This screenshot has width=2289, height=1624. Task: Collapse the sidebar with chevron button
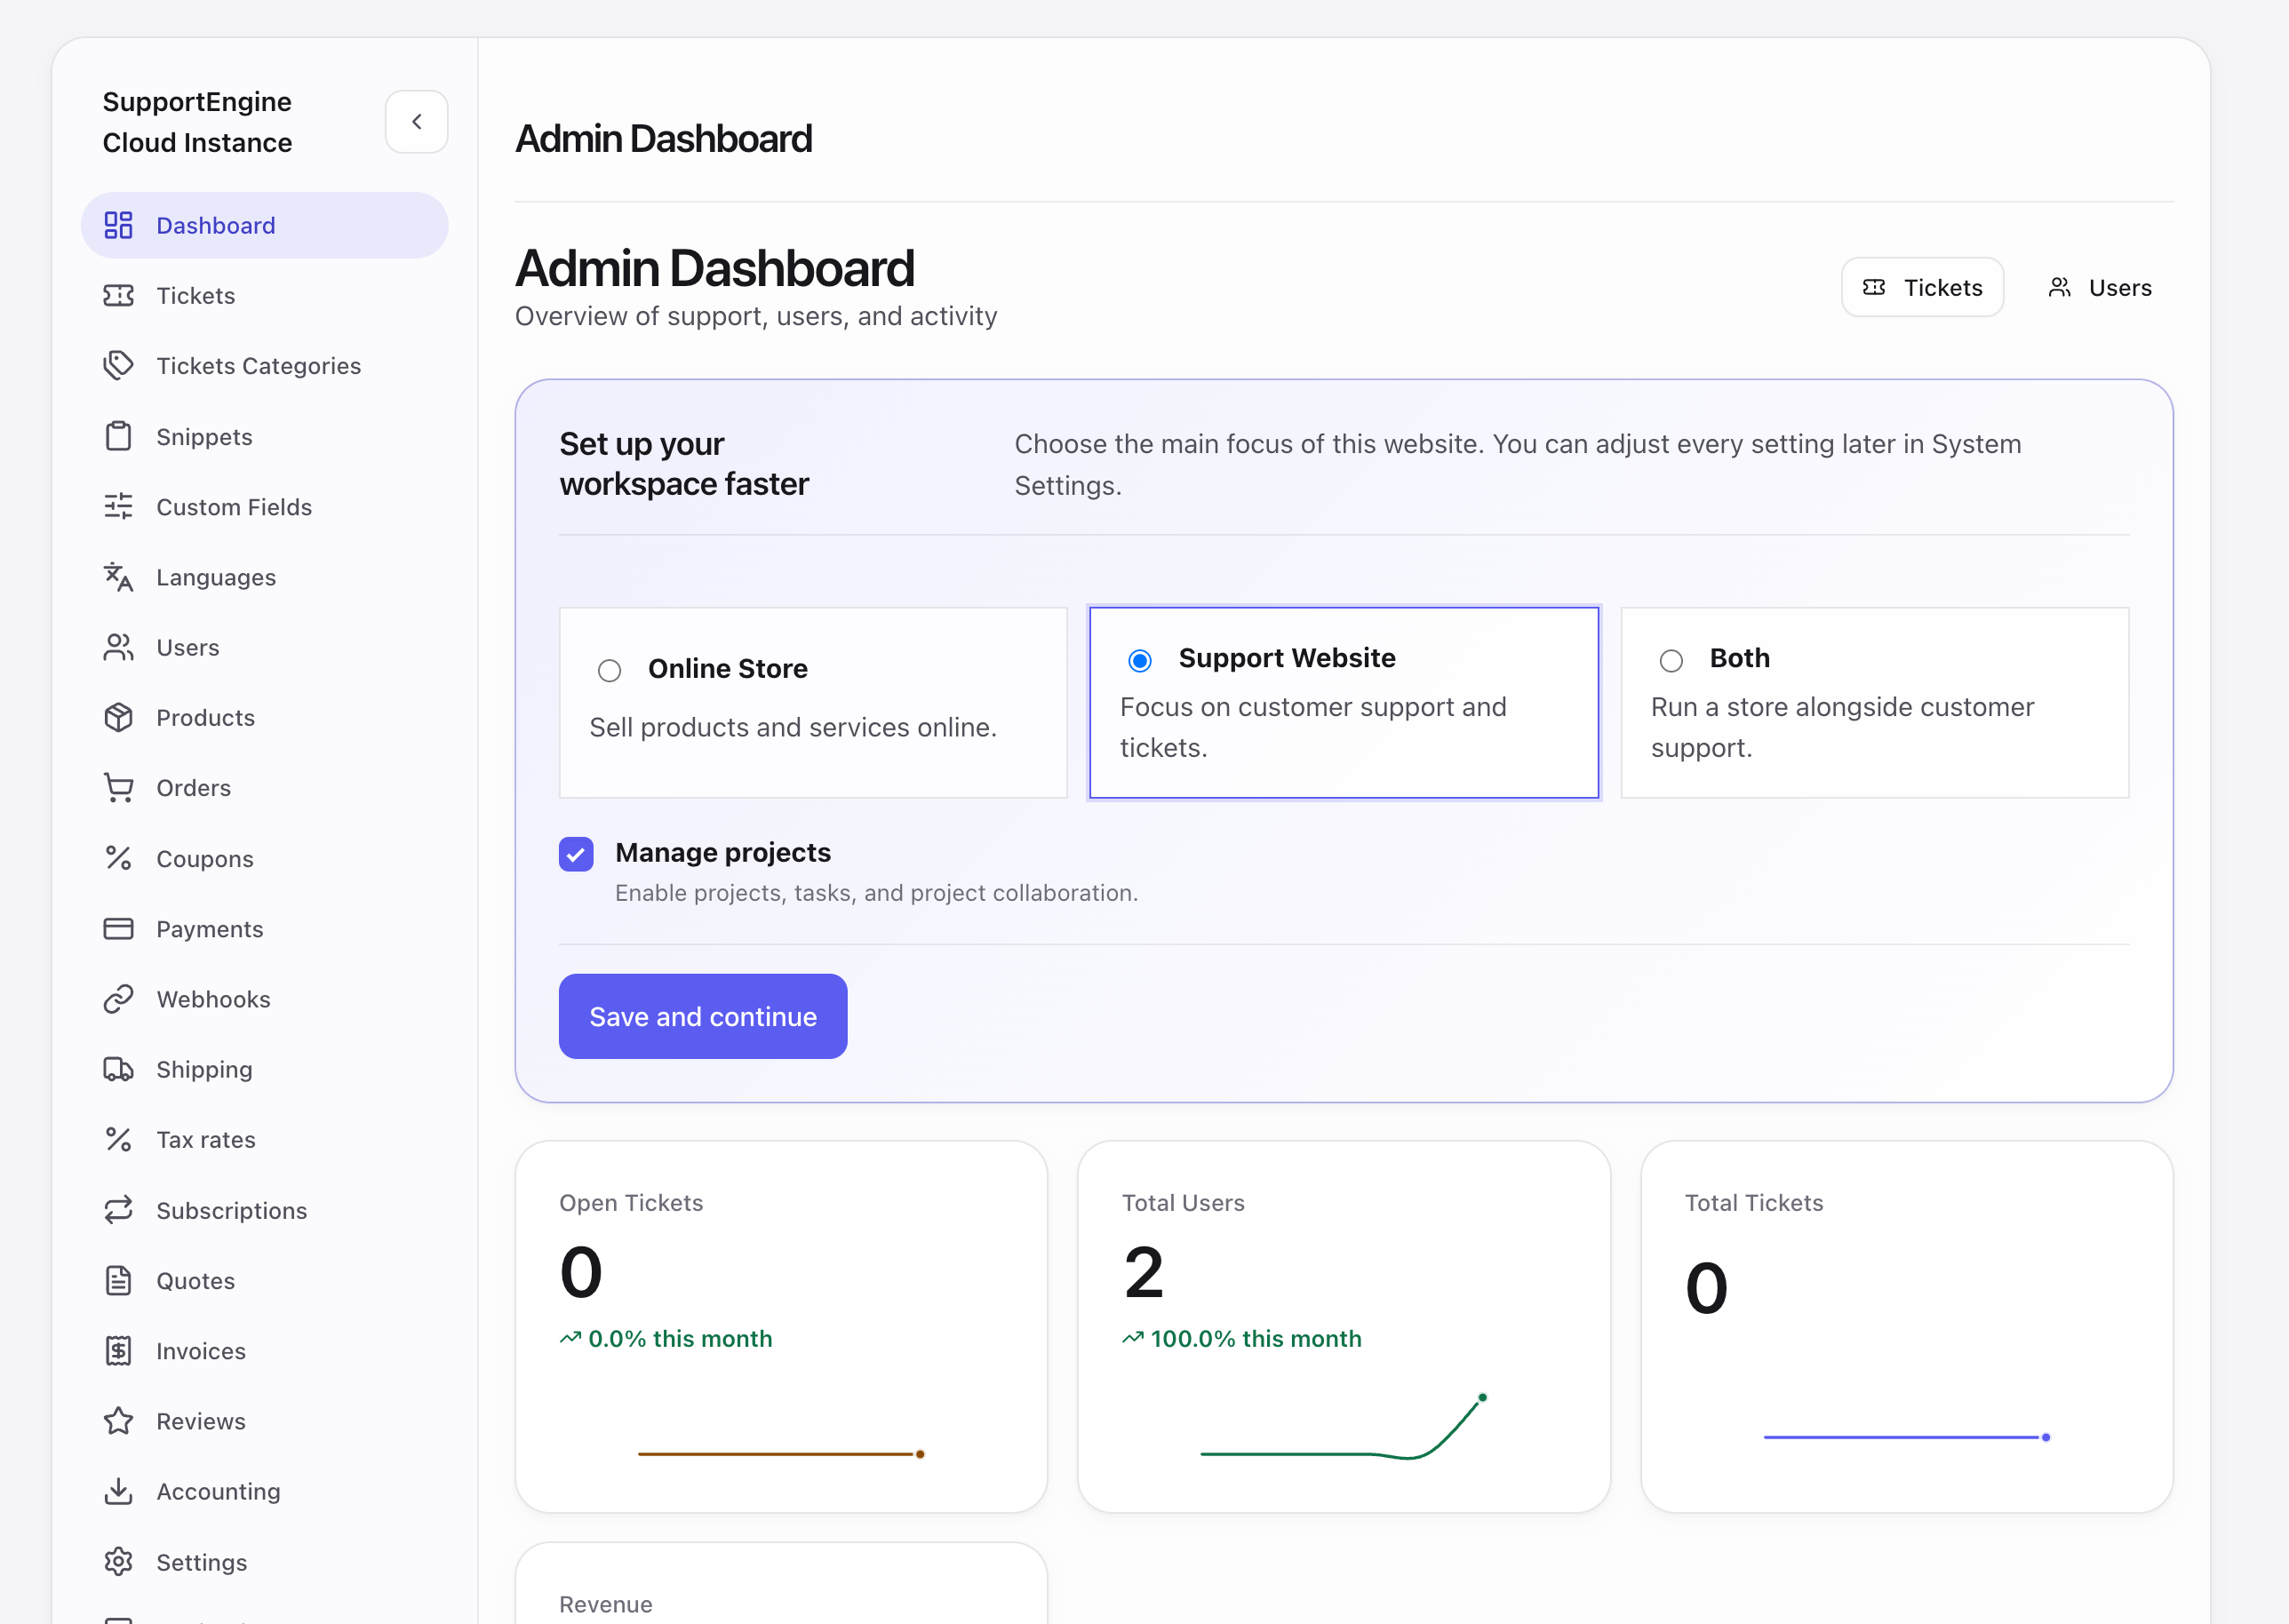[x=416, y=122]
